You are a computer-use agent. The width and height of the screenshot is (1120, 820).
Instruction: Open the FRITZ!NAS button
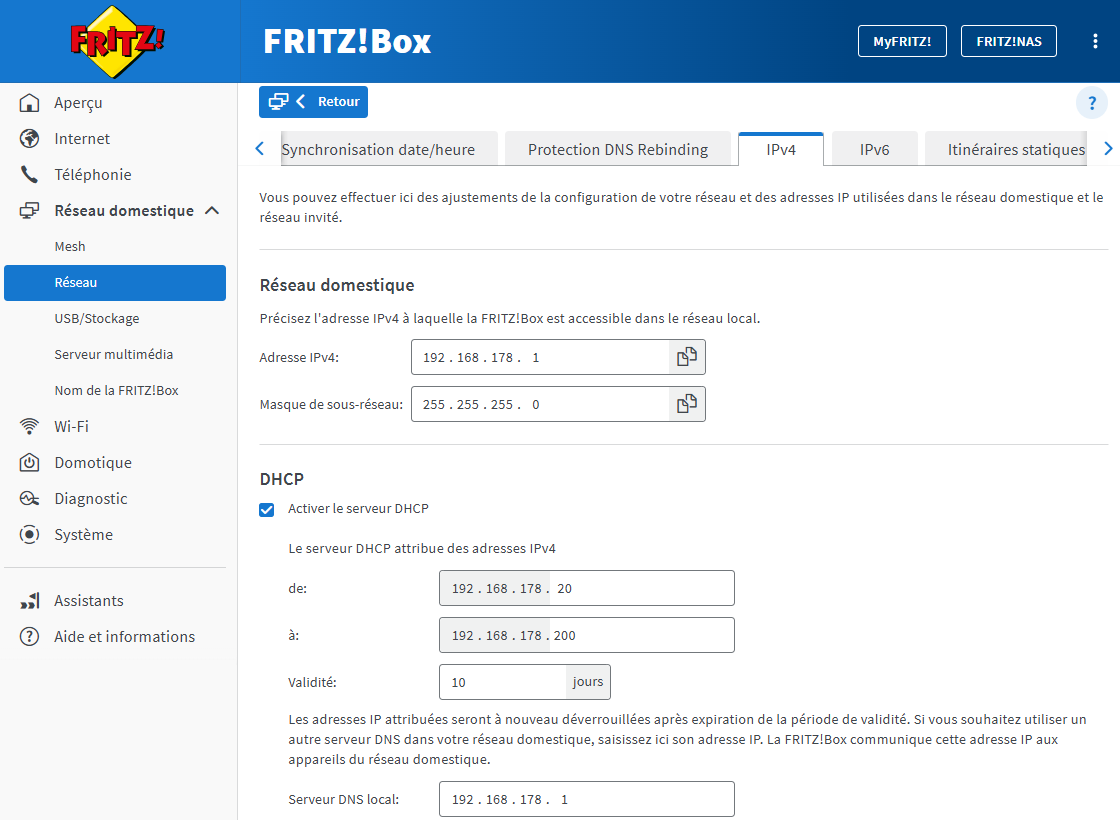1009,41
